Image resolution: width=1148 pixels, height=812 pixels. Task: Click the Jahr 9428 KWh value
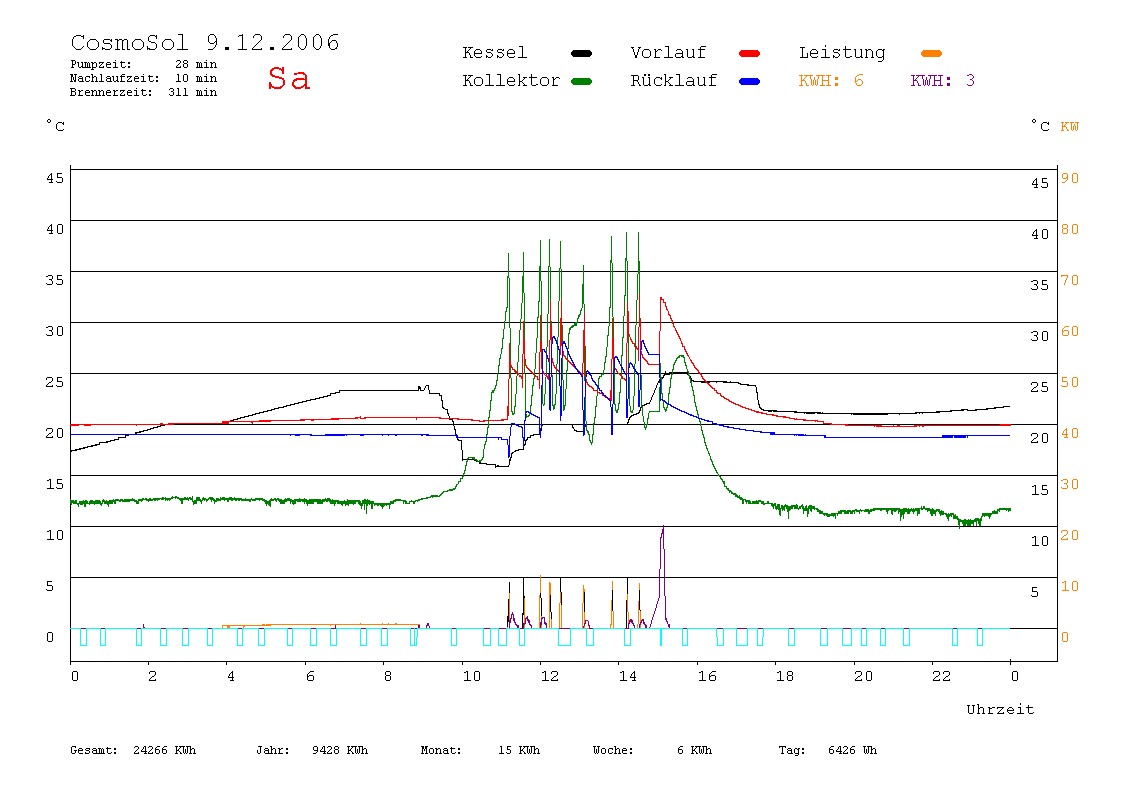pos(340,750)
